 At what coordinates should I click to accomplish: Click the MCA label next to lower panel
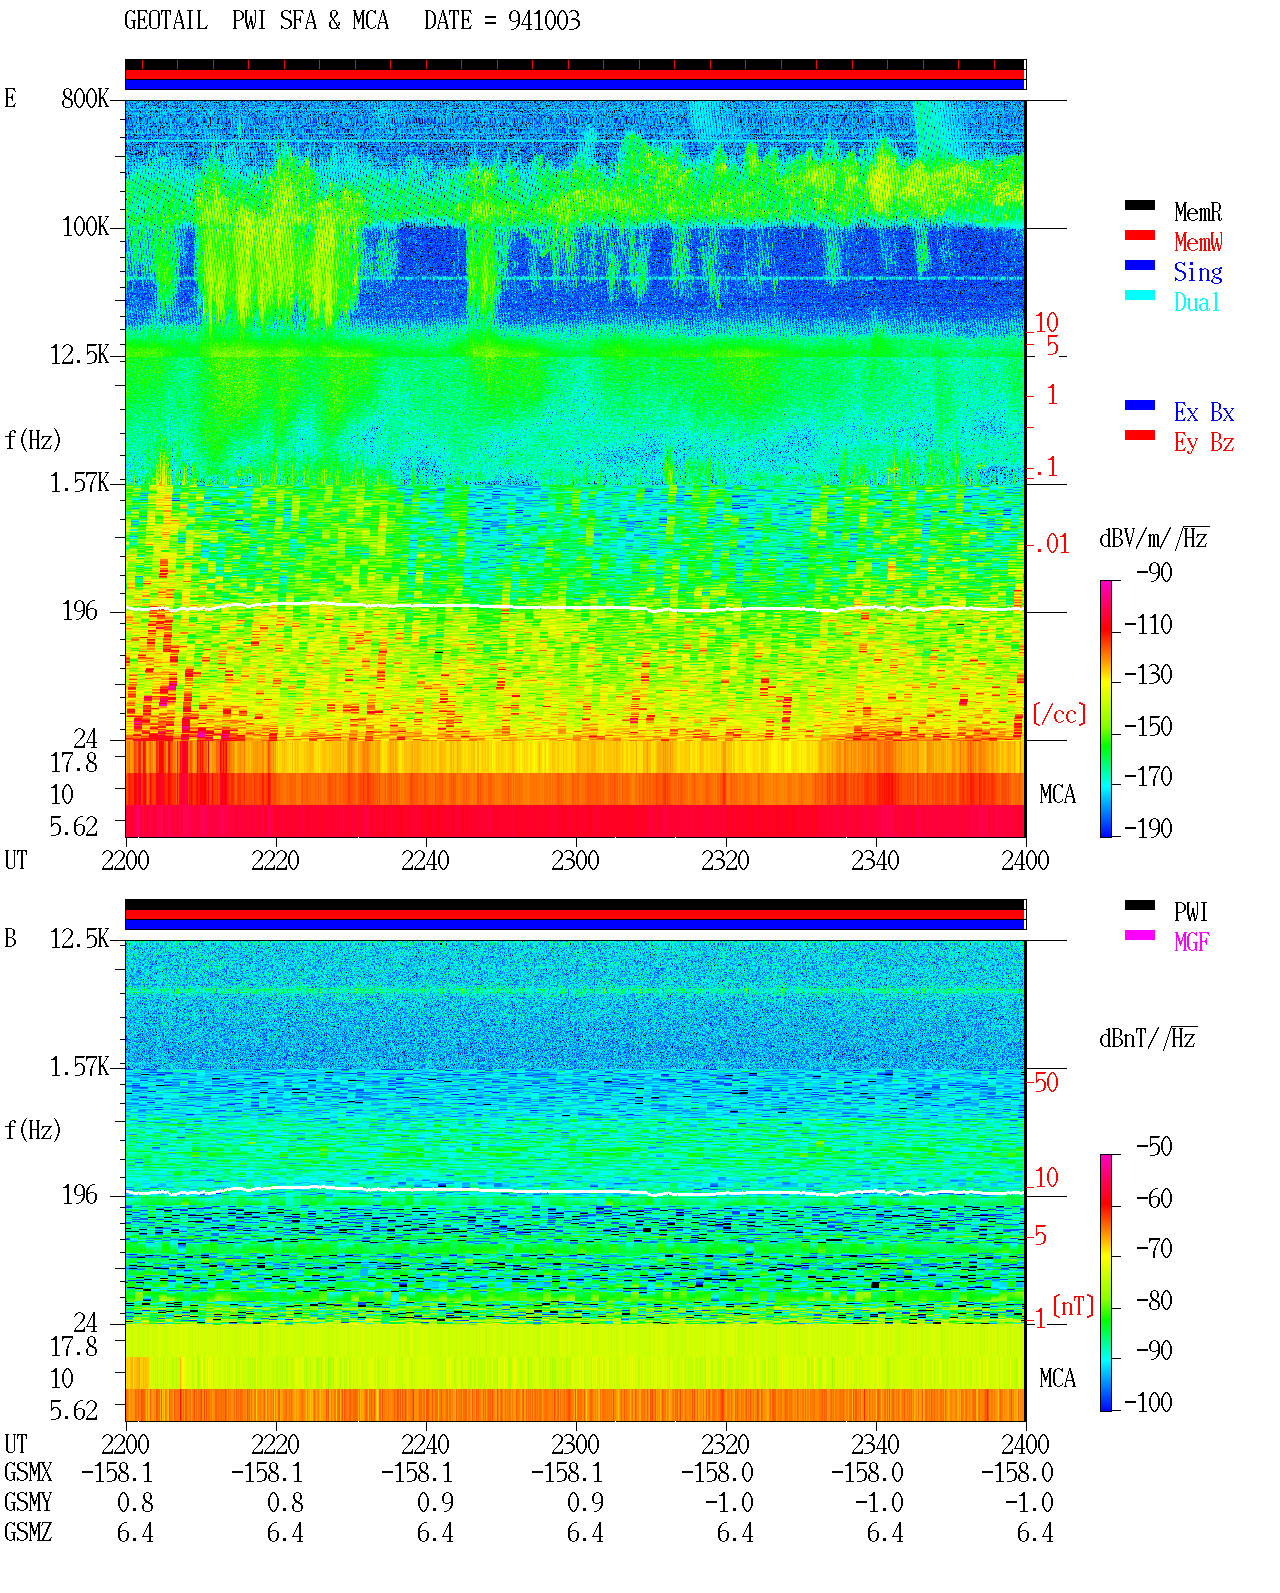point(1058,1379)
